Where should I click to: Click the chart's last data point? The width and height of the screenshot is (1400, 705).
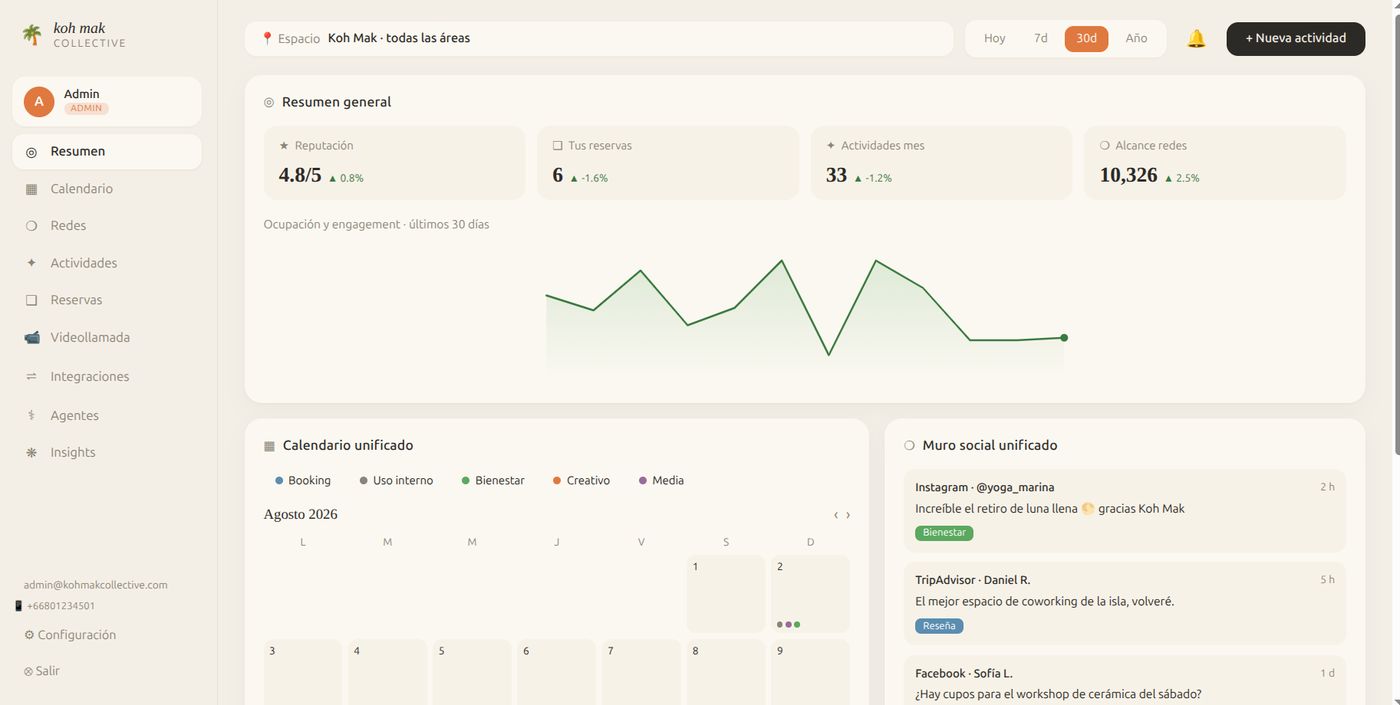(x=1064, y=338)
